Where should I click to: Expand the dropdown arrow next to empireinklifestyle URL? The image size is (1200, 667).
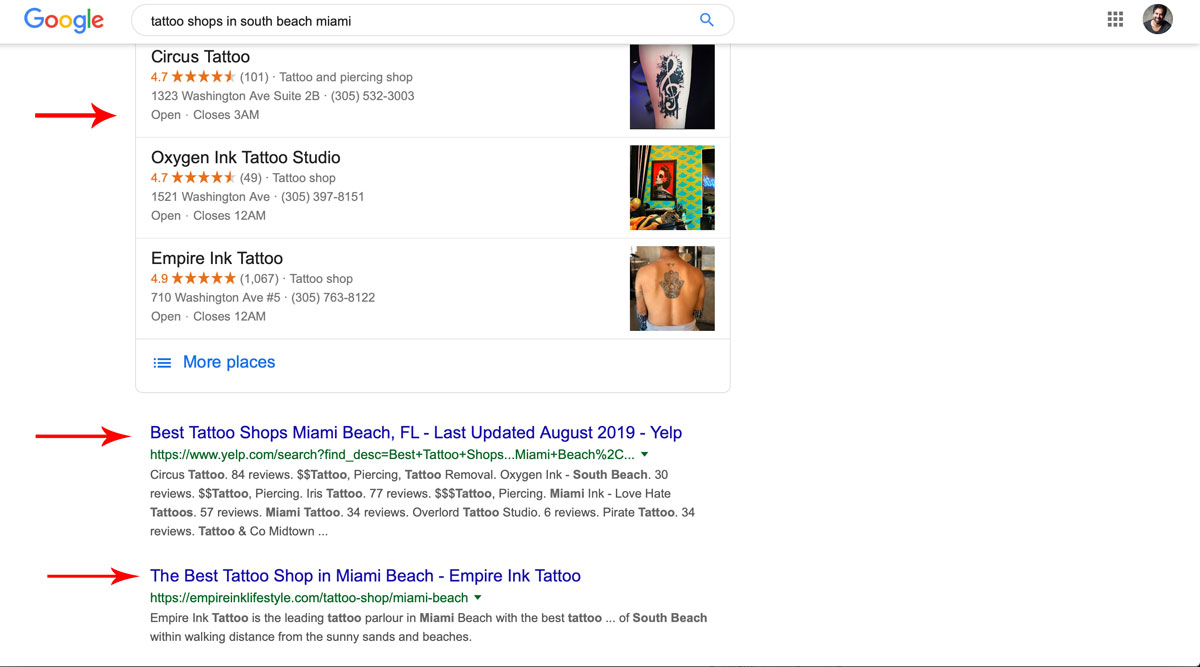478,598
